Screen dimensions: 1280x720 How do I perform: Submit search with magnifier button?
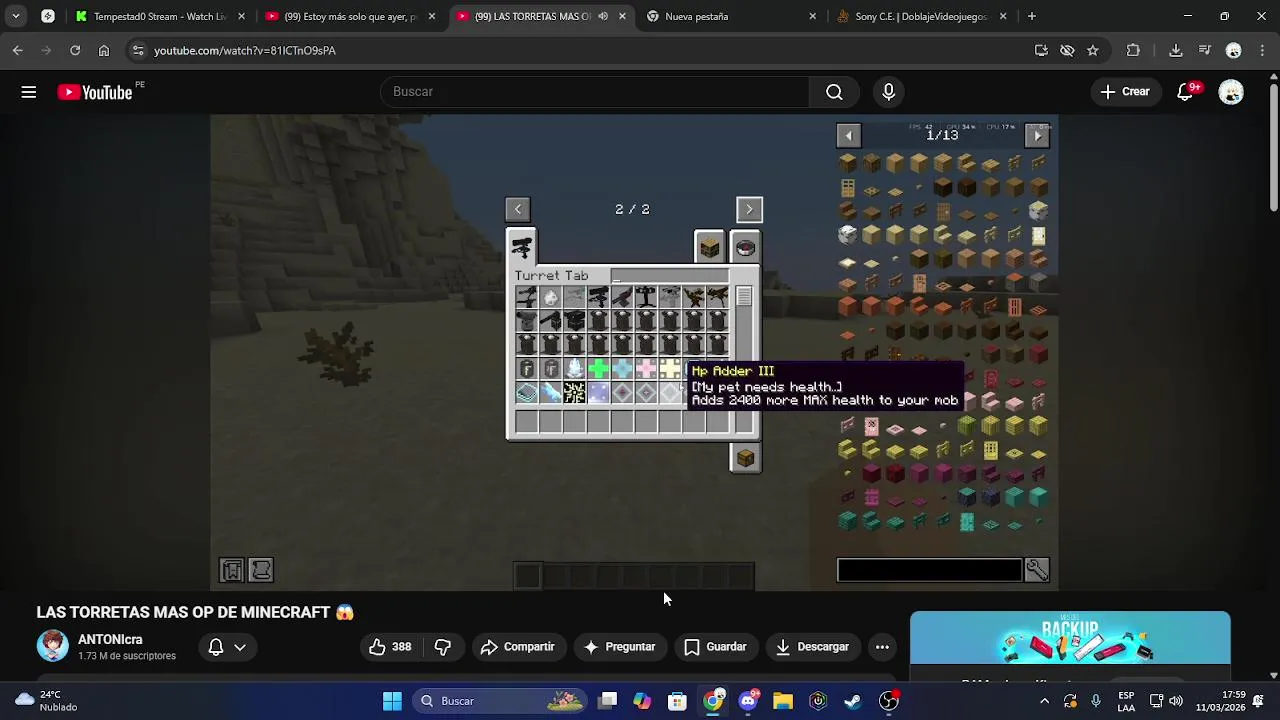tap(834, 92)
